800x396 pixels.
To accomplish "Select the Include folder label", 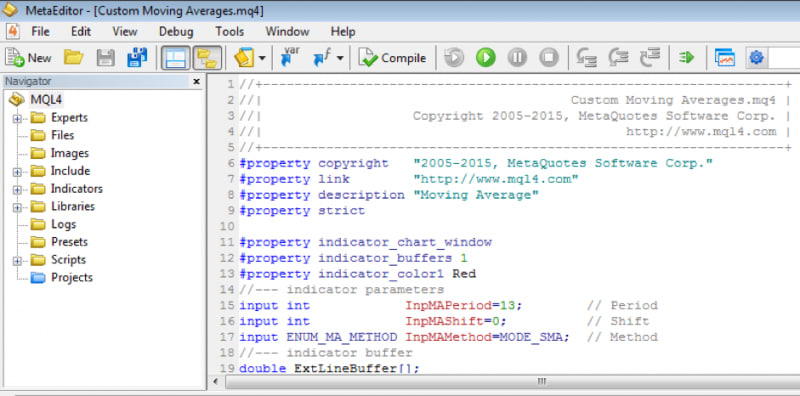I will 70,171.
